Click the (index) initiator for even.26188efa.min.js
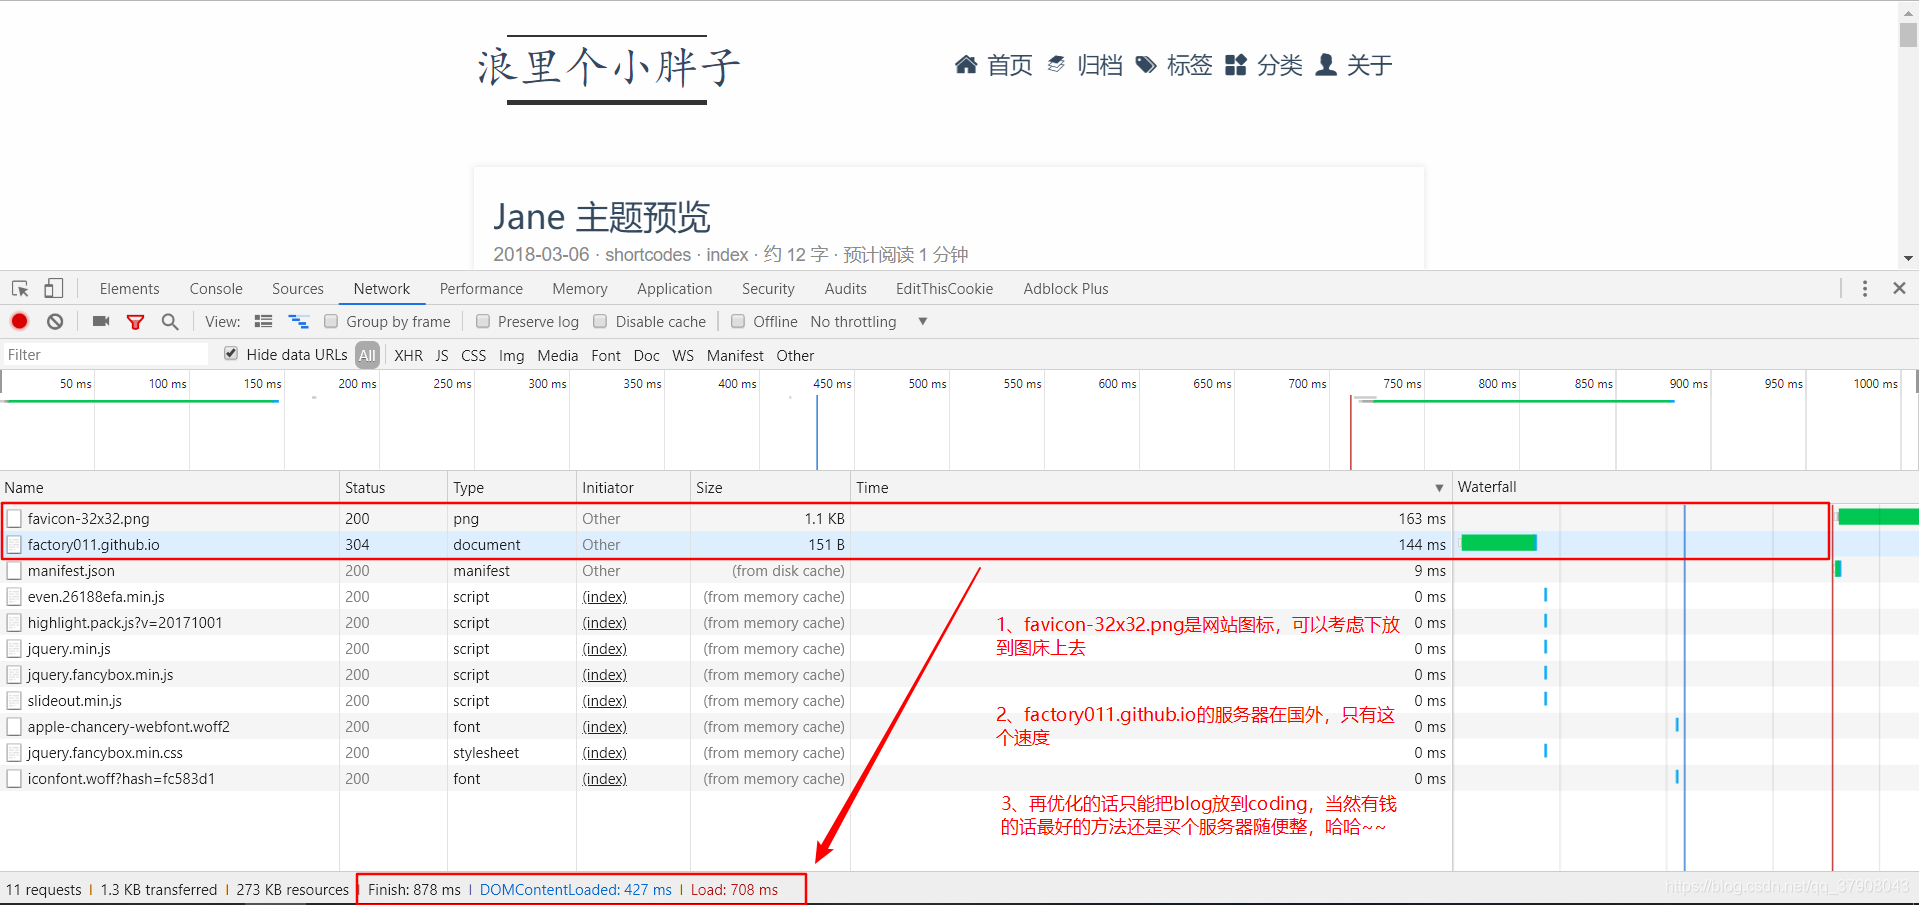 pos(605,597)
